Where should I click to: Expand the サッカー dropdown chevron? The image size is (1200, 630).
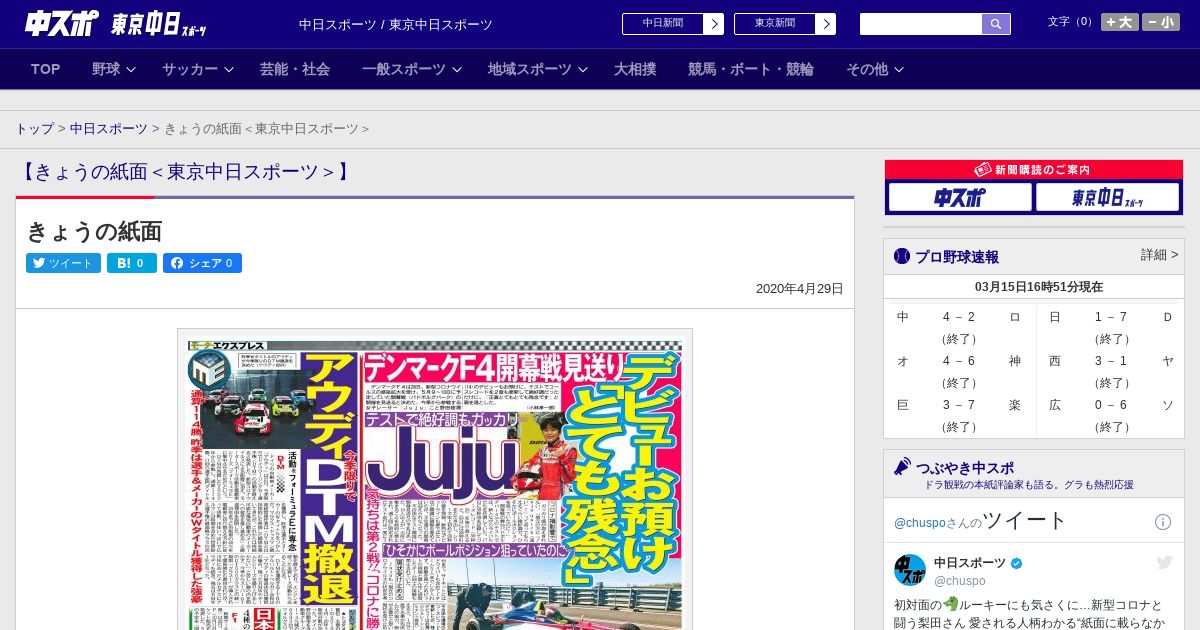(229, 69)
